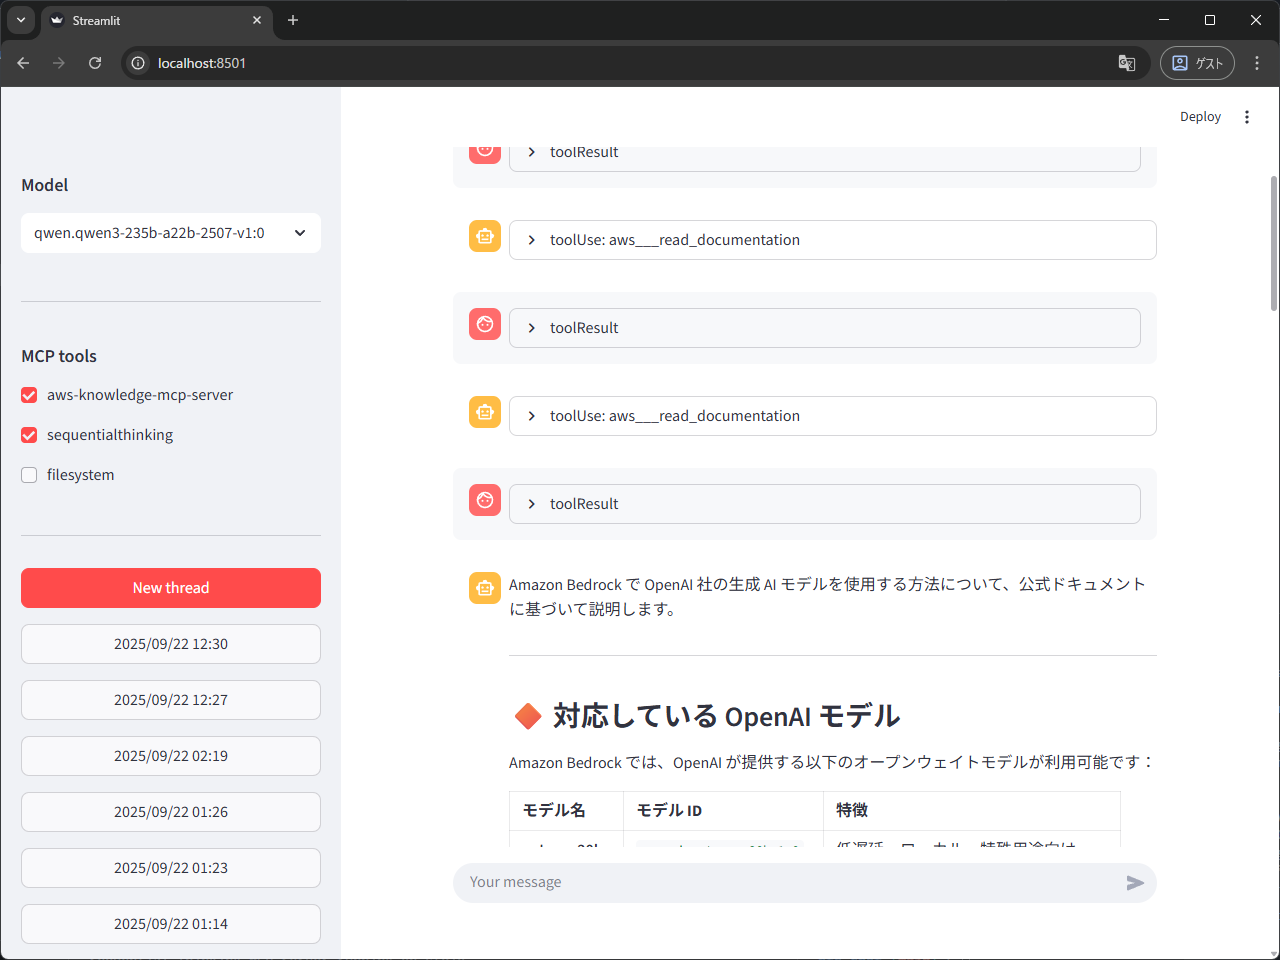
Task: Open the Model selection dropdown
Action: click(171, 233)
